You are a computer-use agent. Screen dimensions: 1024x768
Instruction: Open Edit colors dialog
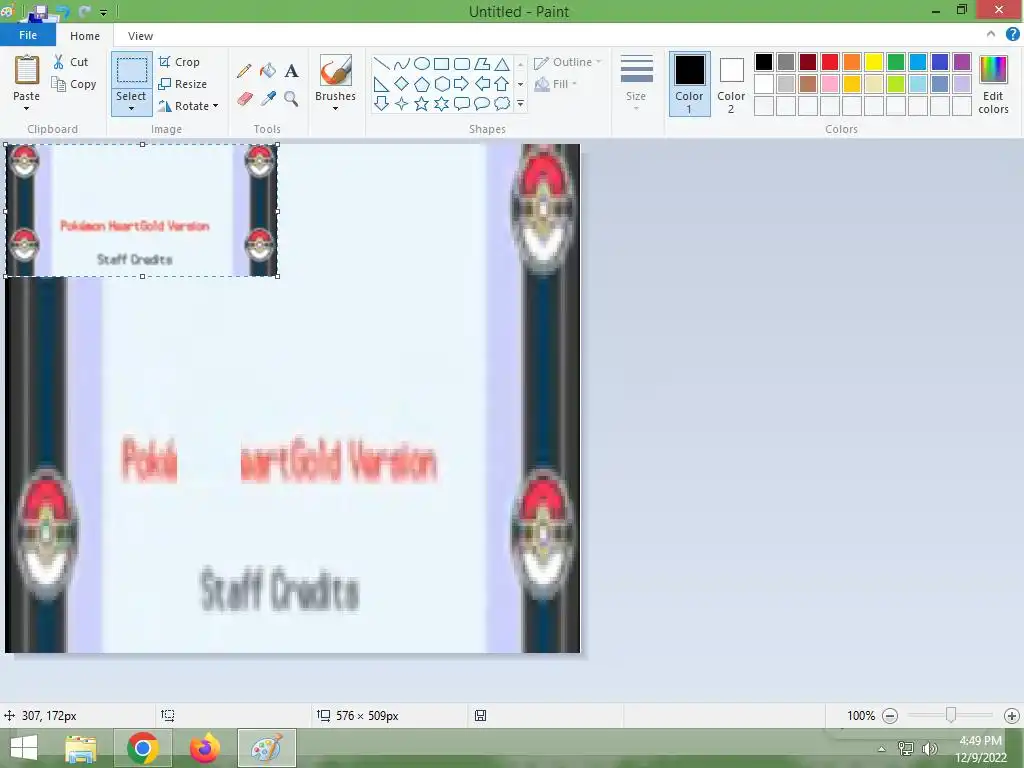tap(993, 84)
